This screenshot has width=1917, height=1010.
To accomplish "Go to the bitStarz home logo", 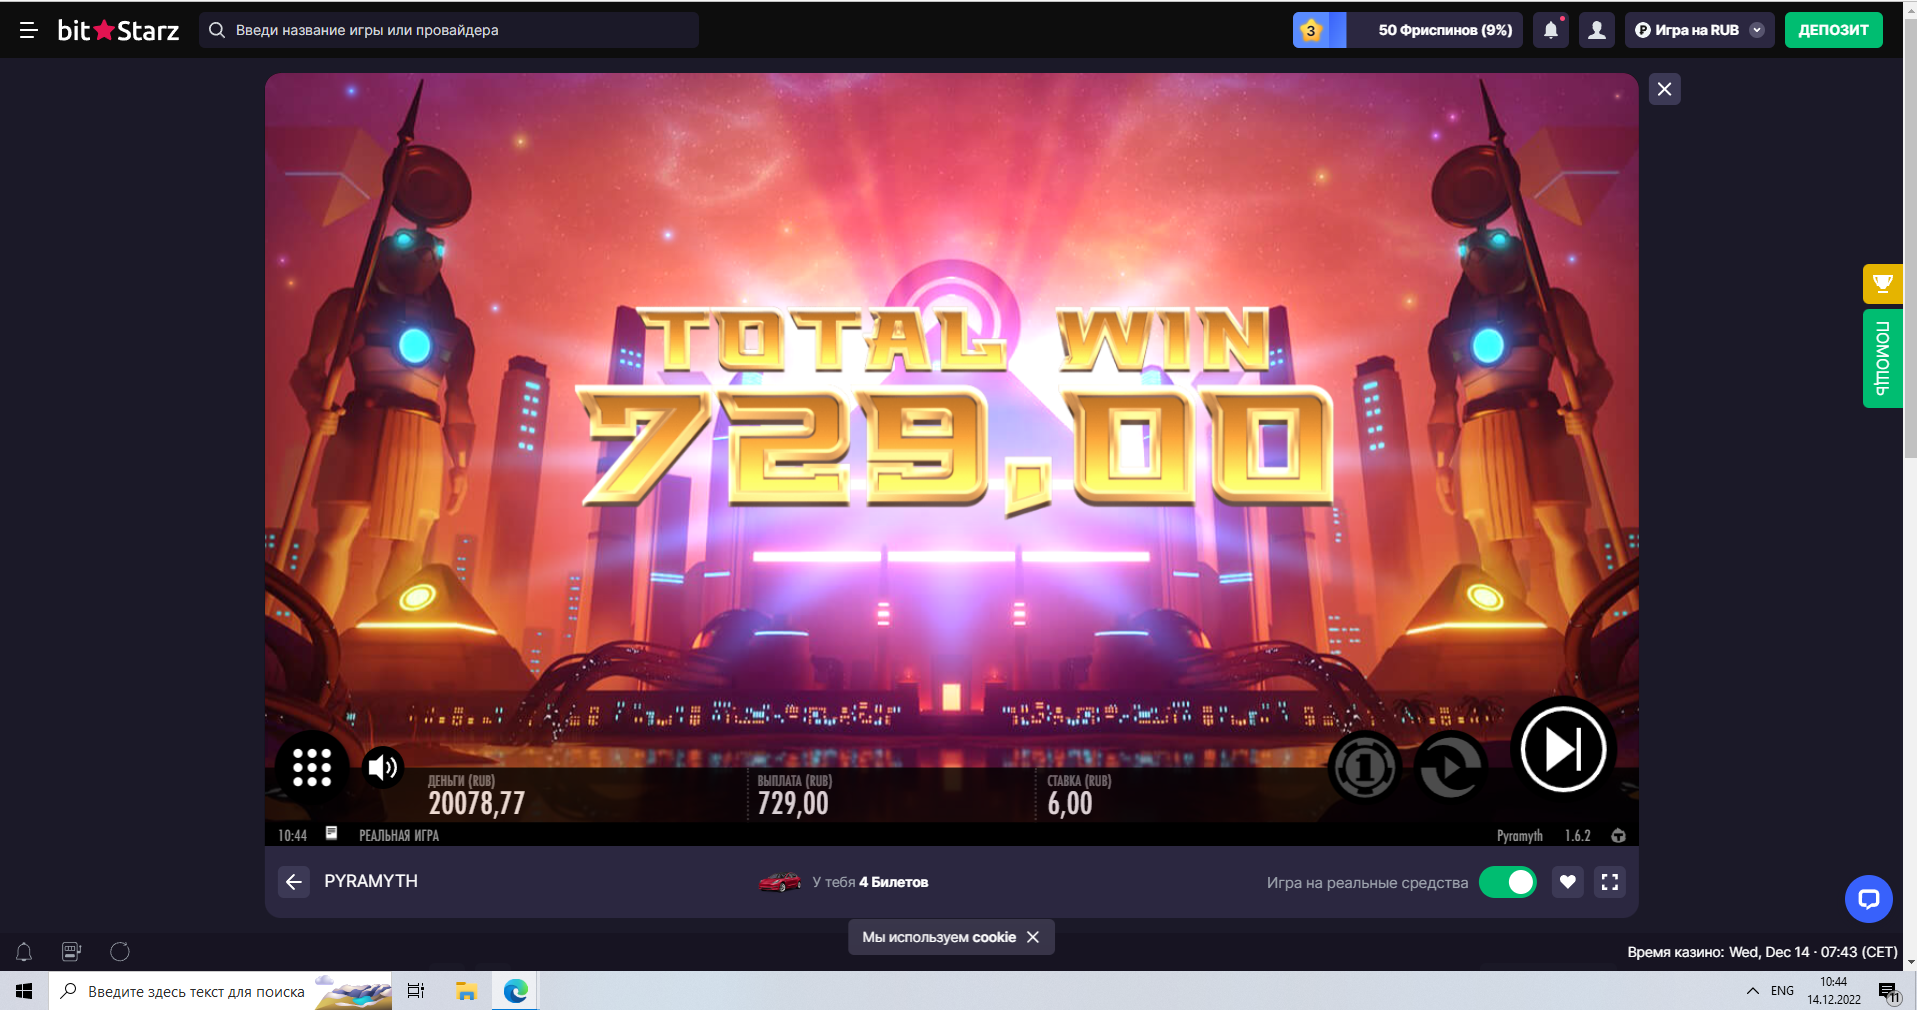I will (x=118, y=30).
